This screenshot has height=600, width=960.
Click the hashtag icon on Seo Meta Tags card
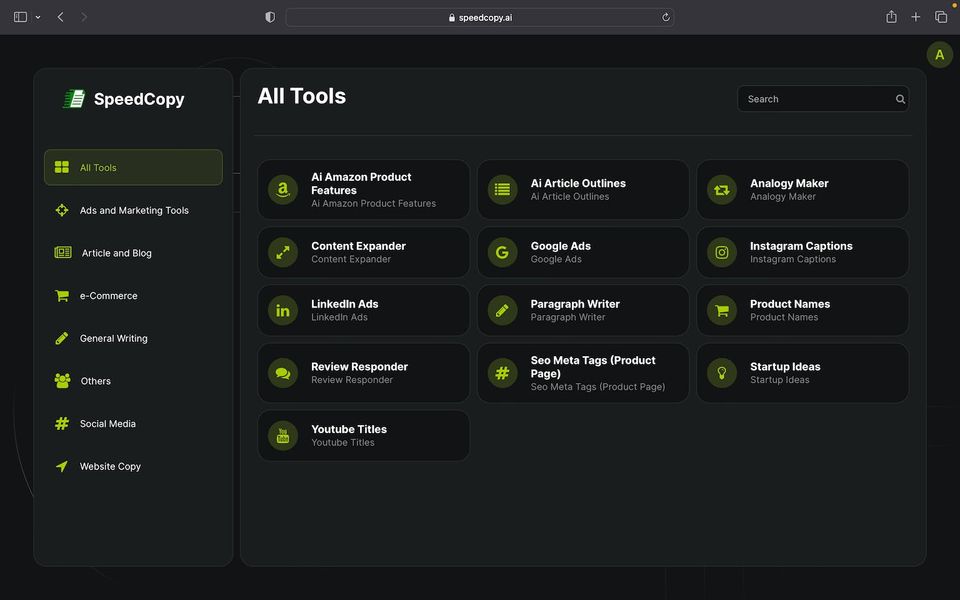click(502, 373)
